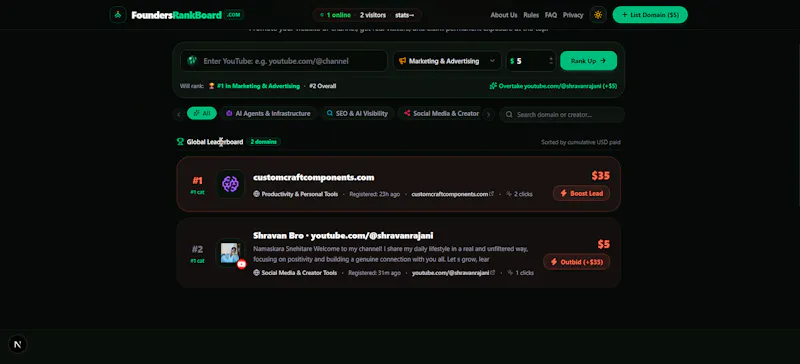
Task: Click the Search domain or creator field
Action: (x=562, y=114)
